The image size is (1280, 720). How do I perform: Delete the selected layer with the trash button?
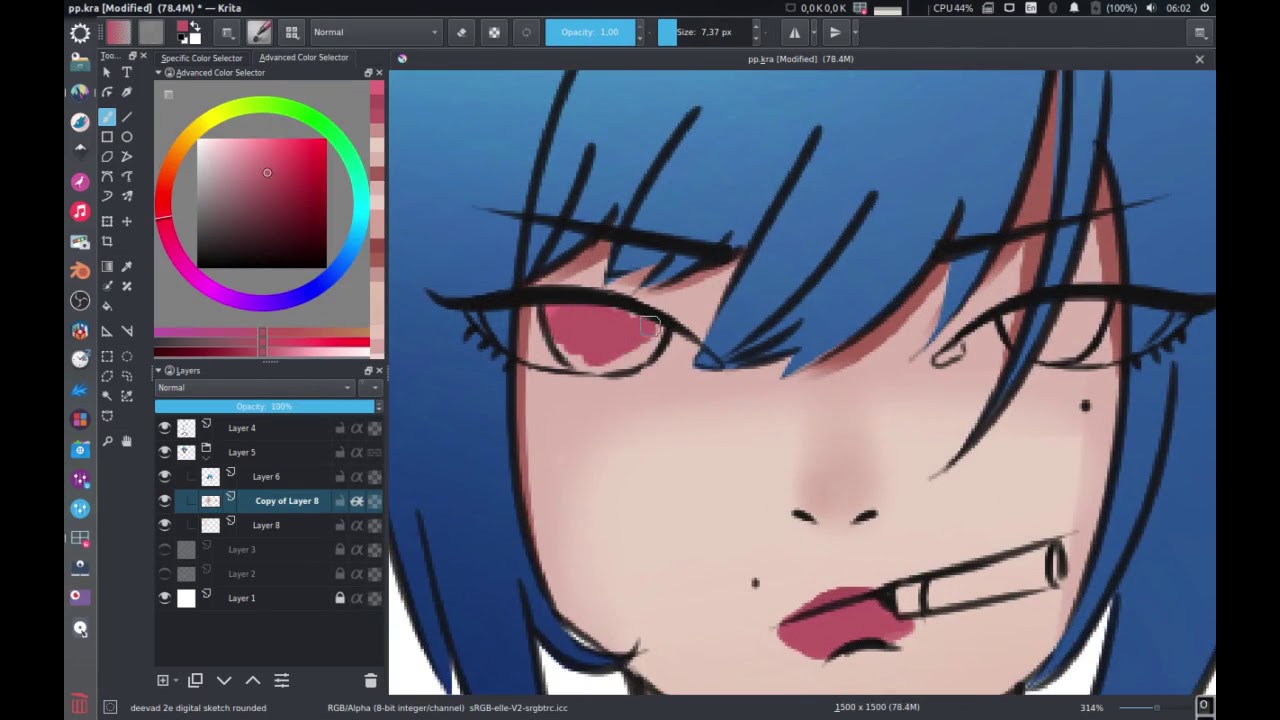[x=370, y=680]
